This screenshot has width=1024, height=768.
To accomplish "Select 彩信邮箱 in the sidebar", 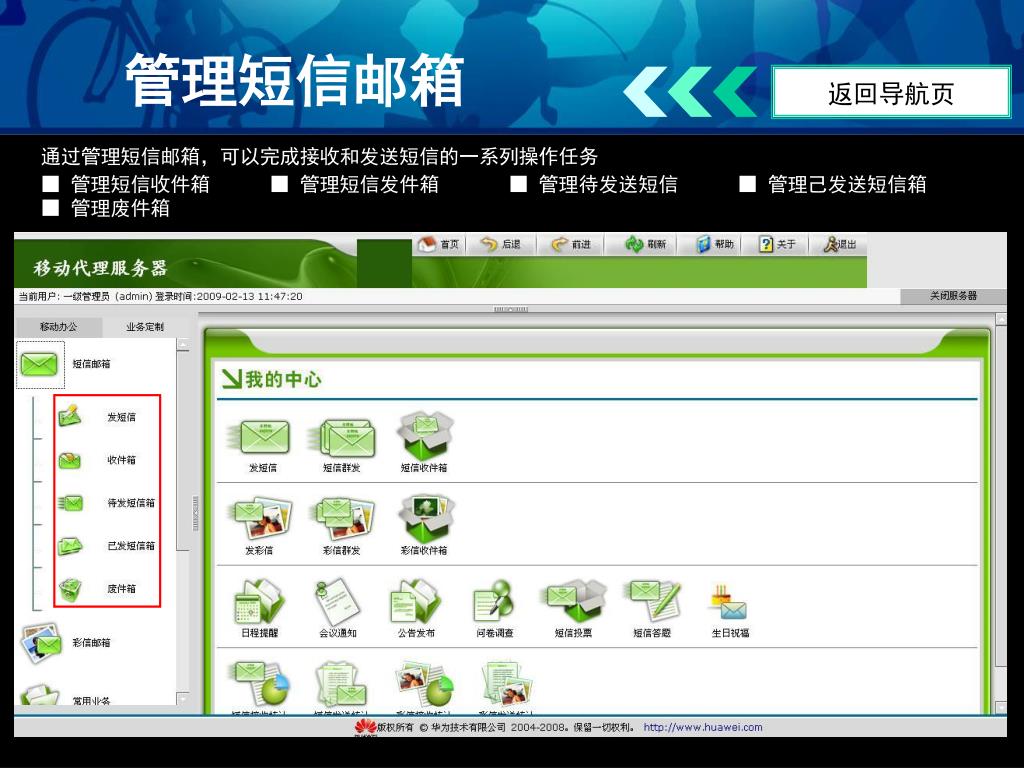I will [x=65, y=643].
